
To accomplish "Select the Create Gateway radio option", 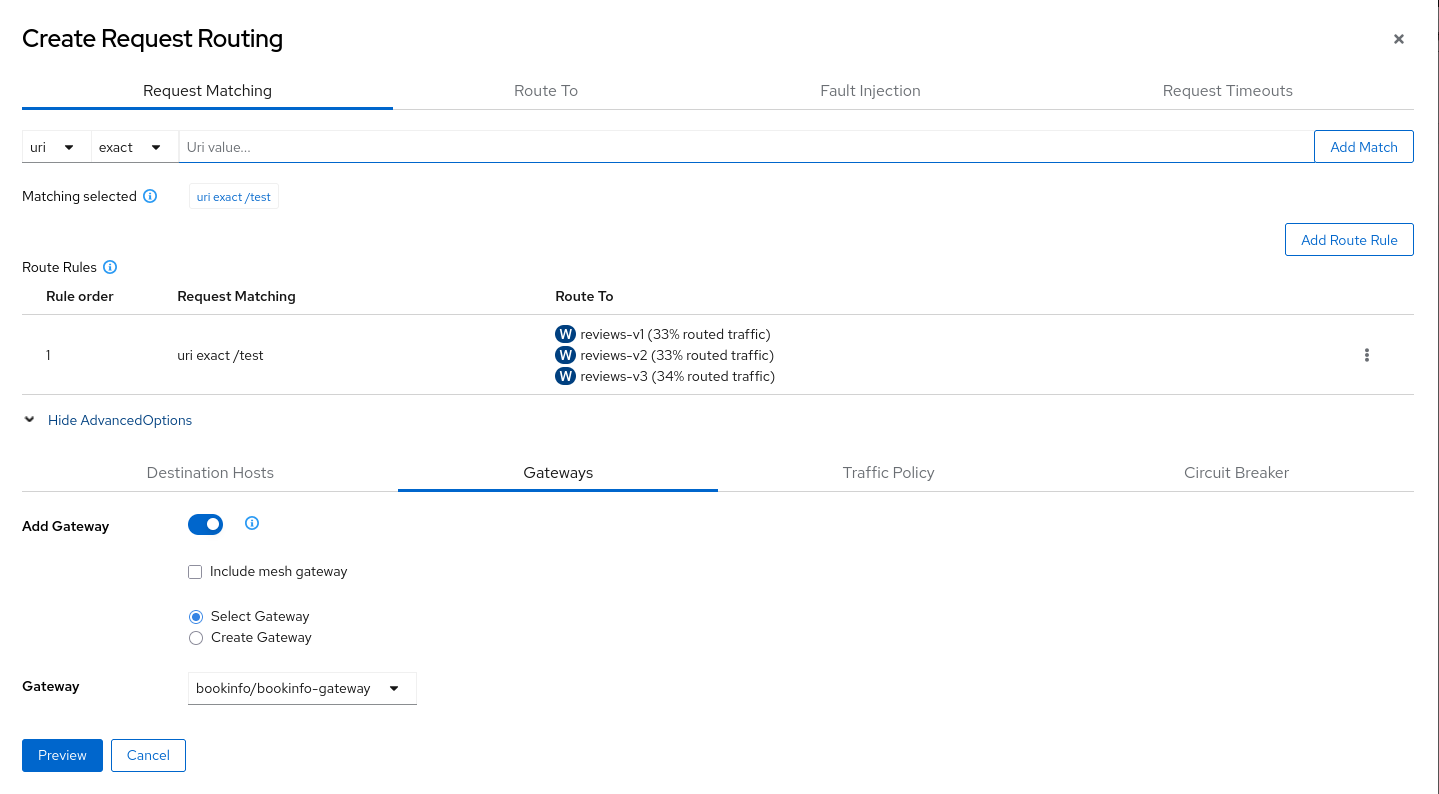I will 196,638.
